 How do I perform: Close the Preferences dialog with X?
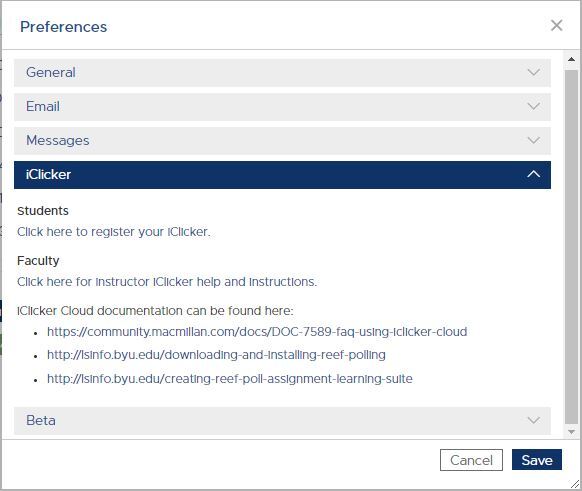click(556, 26)
